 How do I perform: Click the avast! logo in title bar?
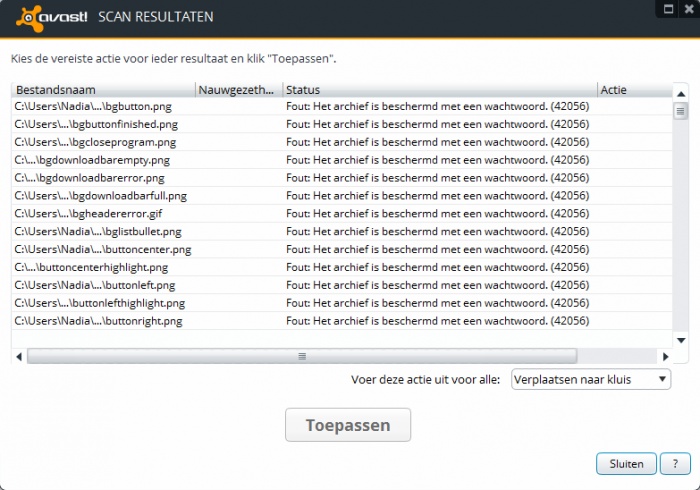click(x=51, y=18)
